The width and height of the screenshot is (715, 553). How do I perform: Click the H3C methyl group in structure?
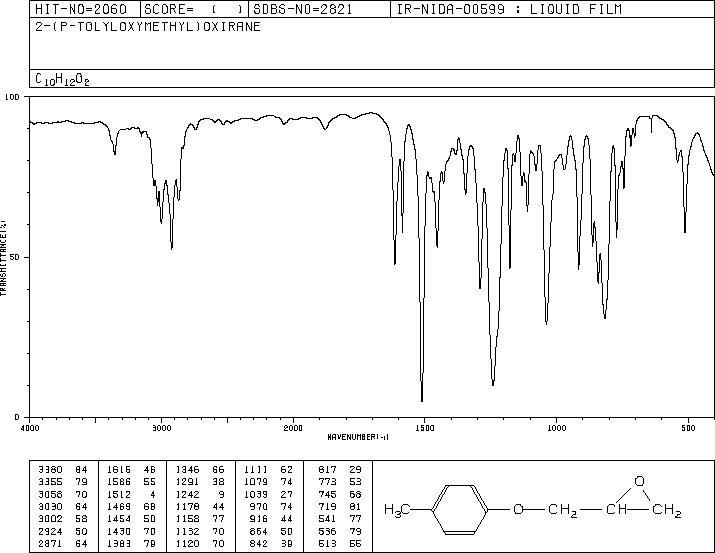click(397, 510)
